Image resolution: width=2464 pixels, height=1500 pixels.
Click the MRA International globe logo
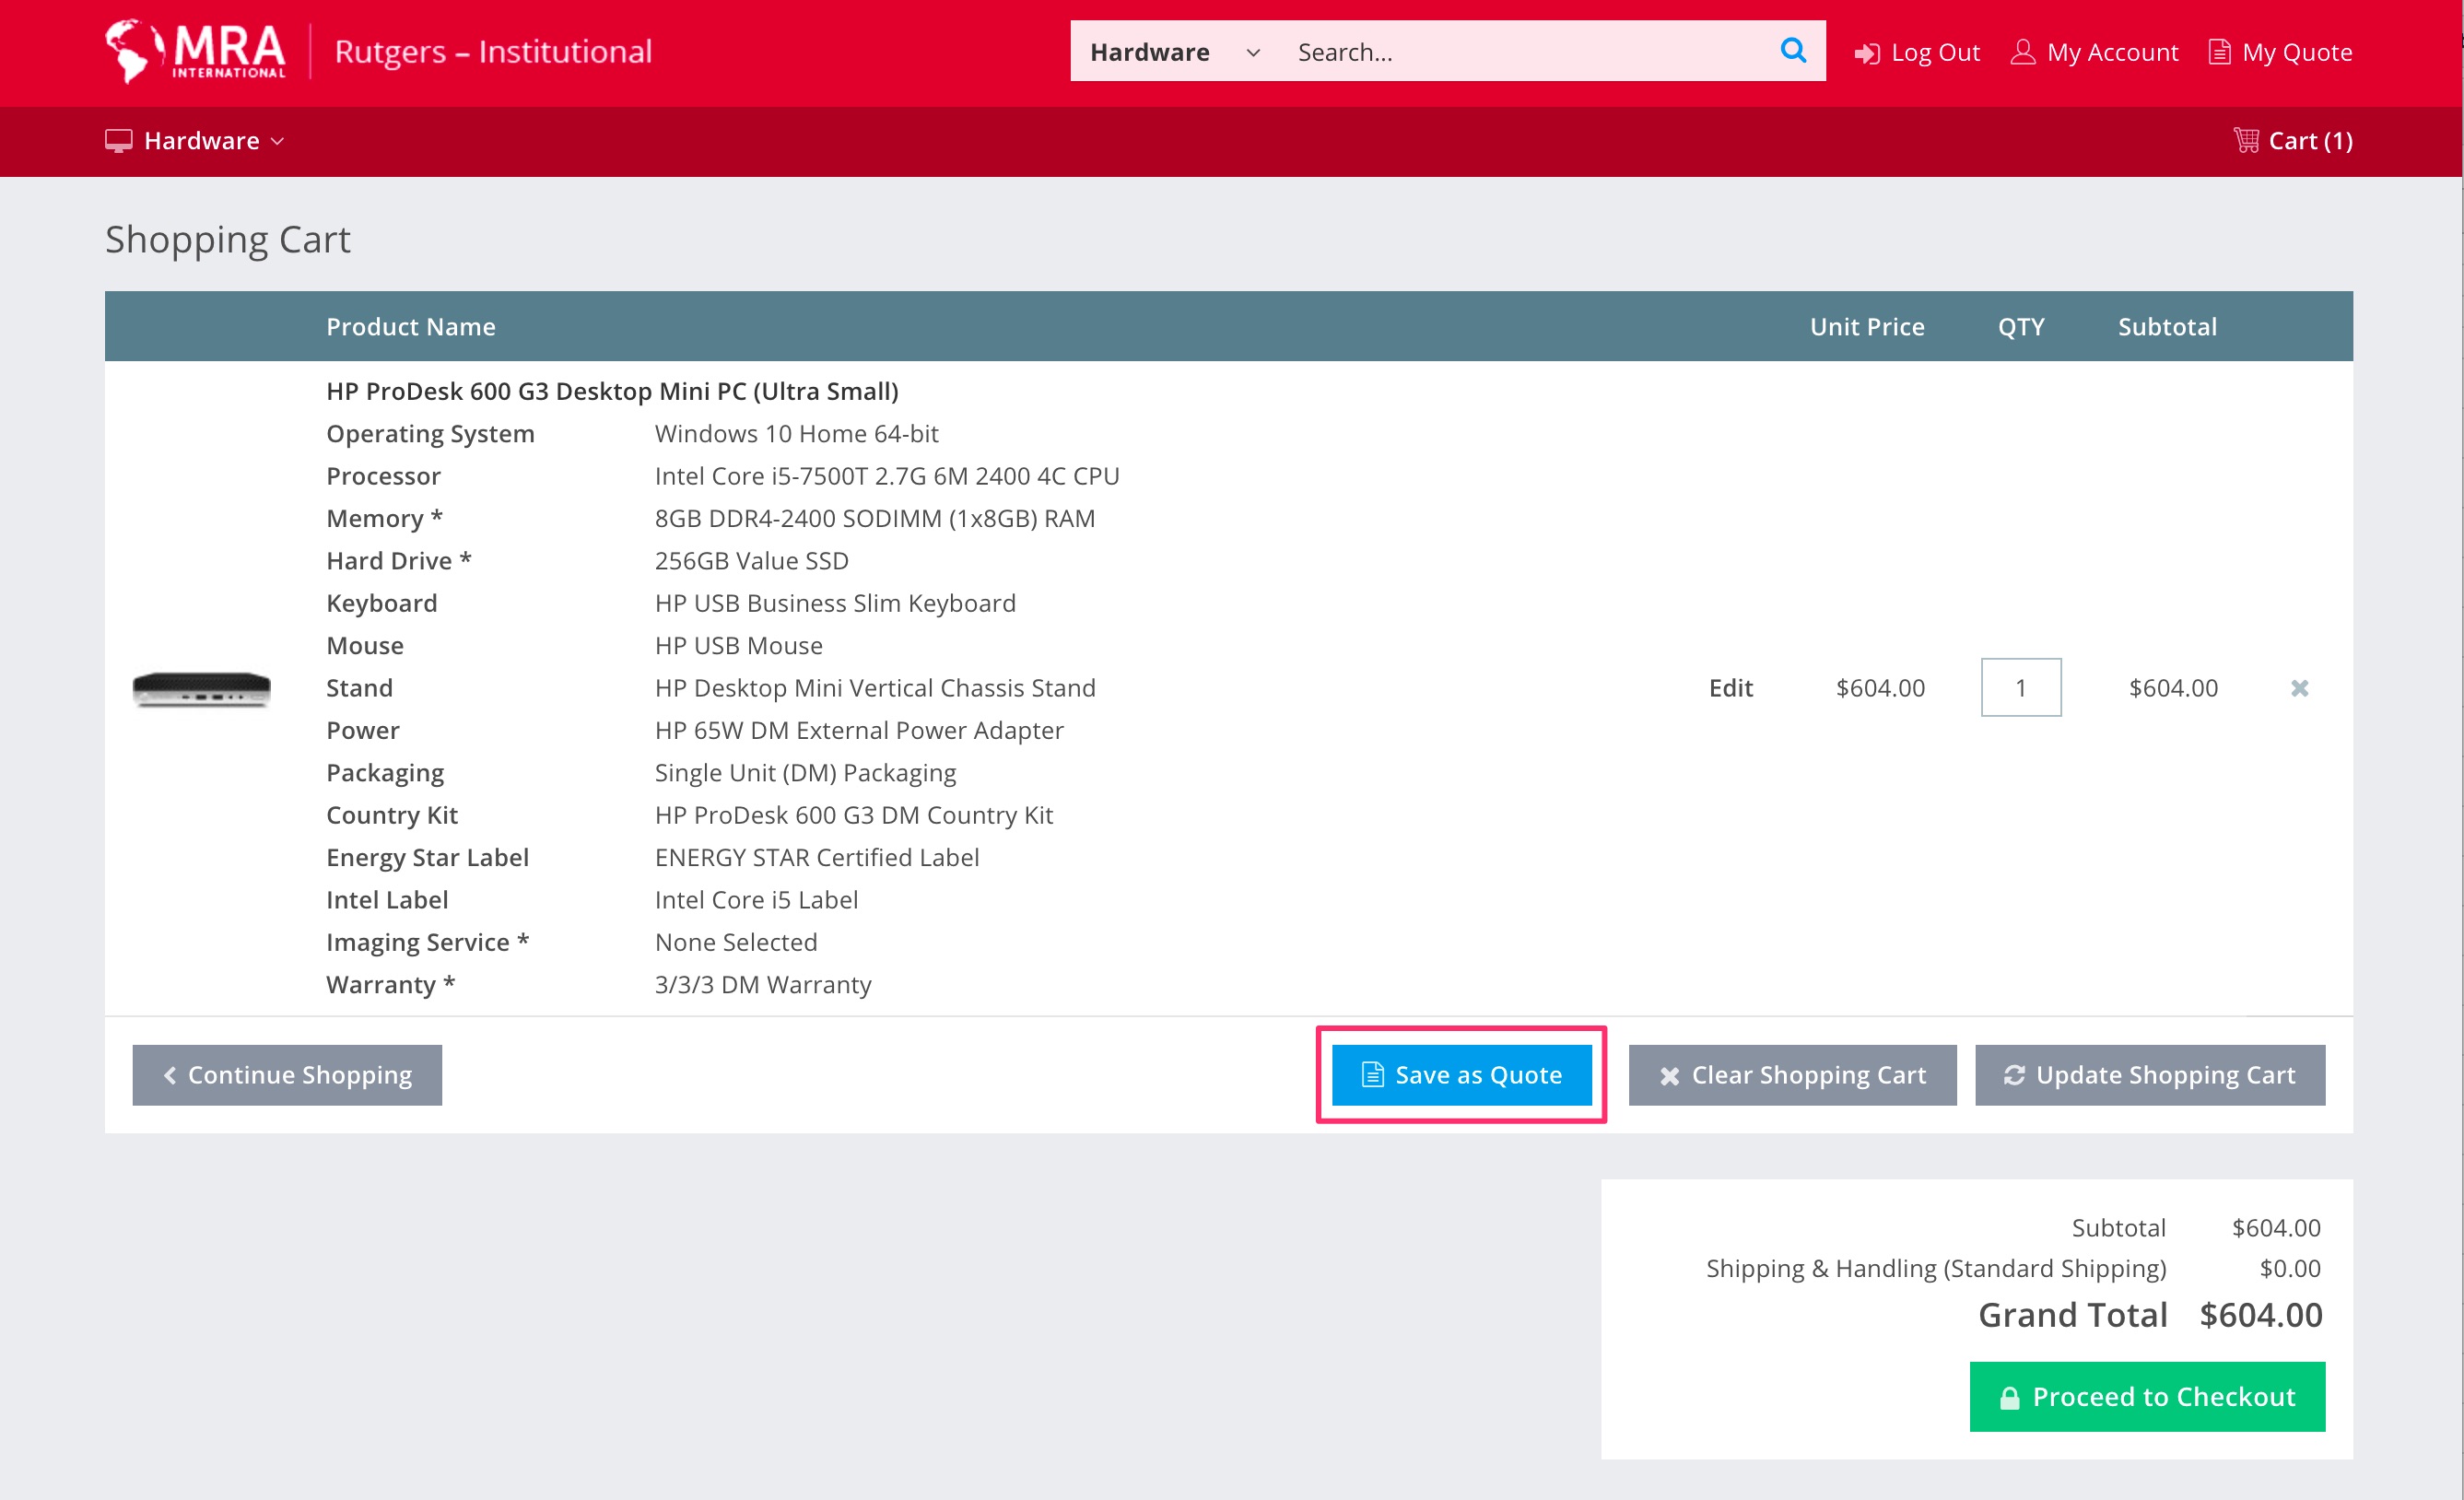134,50
